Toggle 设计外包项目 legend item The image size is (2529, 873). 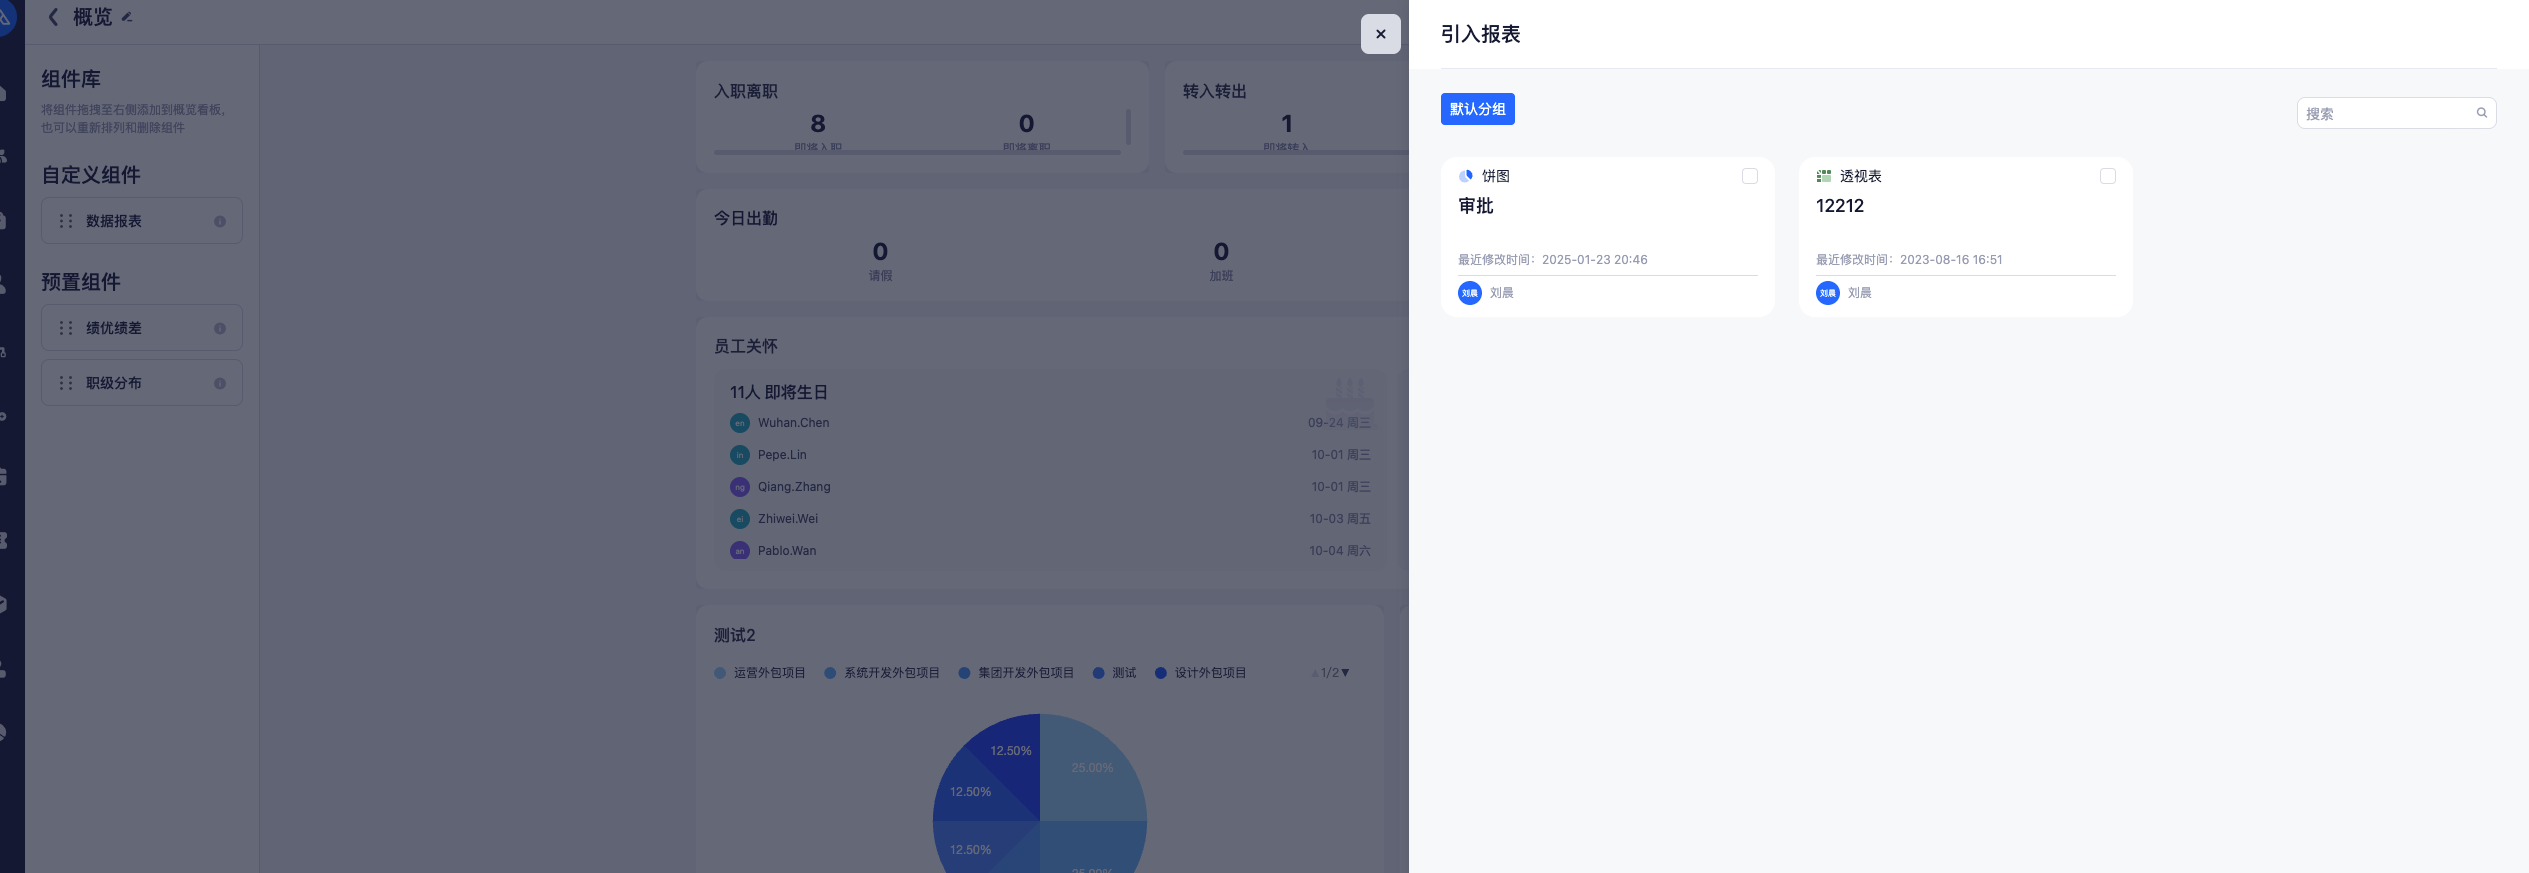point(1200,673)
